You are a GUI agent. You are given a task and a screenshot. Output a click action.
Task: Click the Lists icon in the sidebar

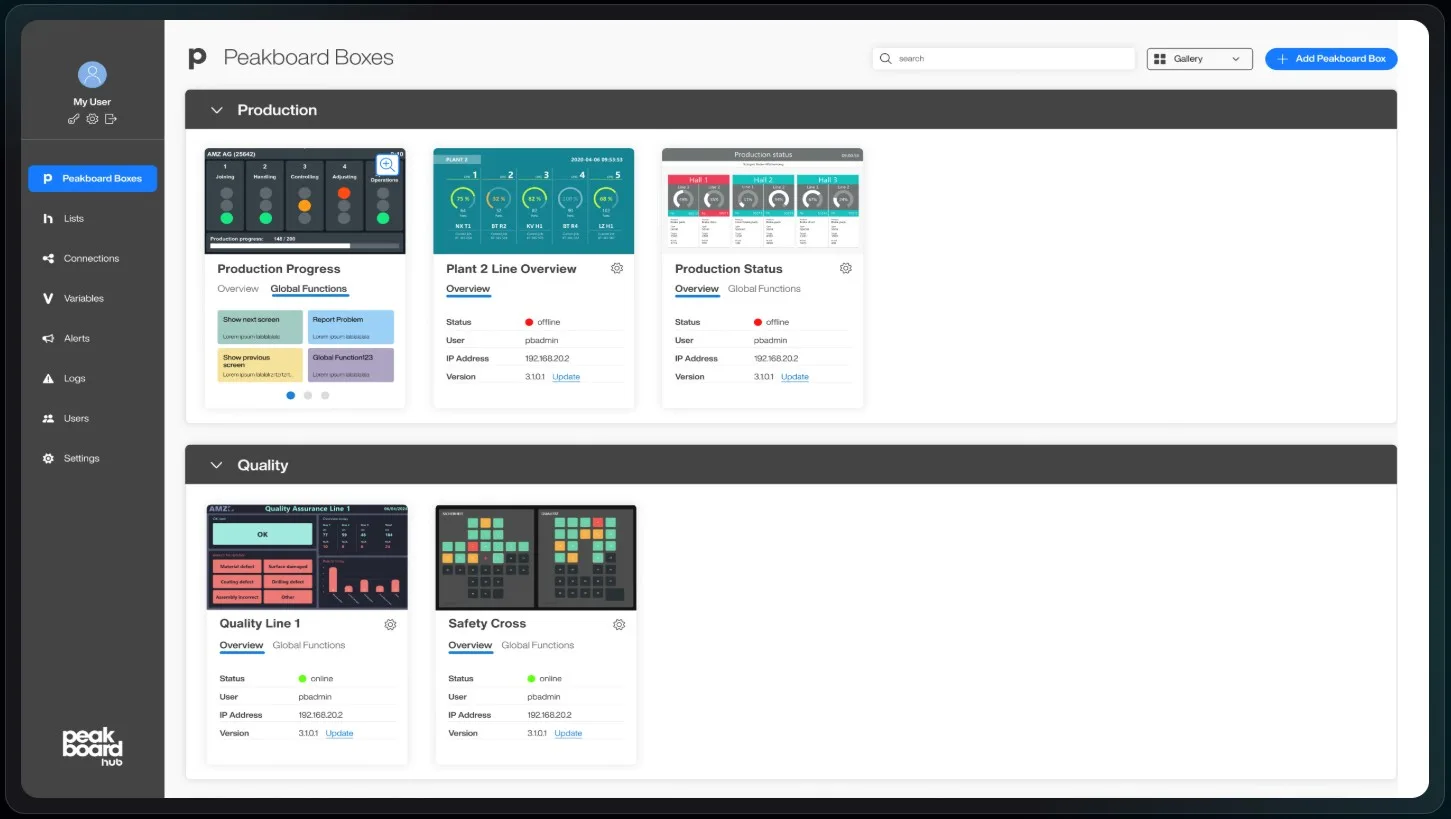[48, 218]
